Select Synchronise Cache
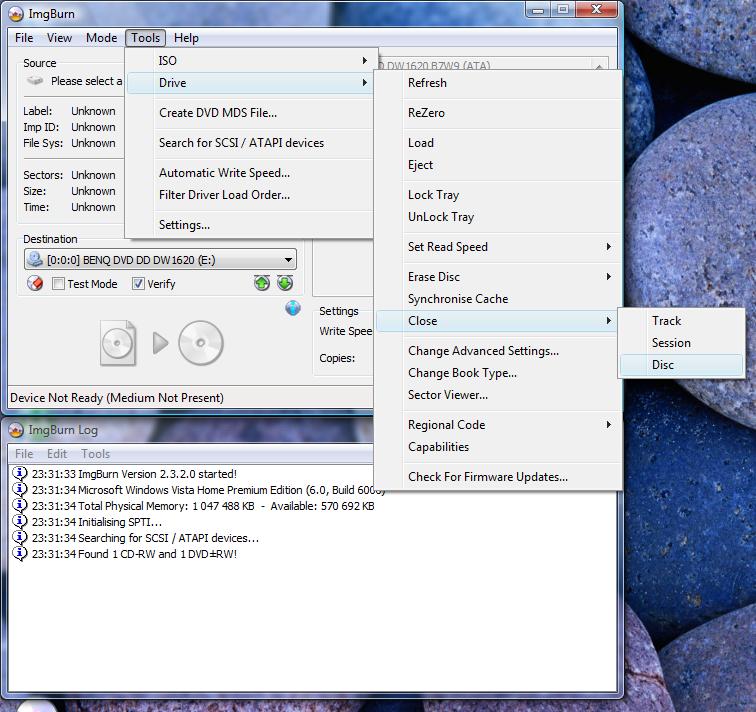Screen dimensions: 756x712 click(499, 299)
